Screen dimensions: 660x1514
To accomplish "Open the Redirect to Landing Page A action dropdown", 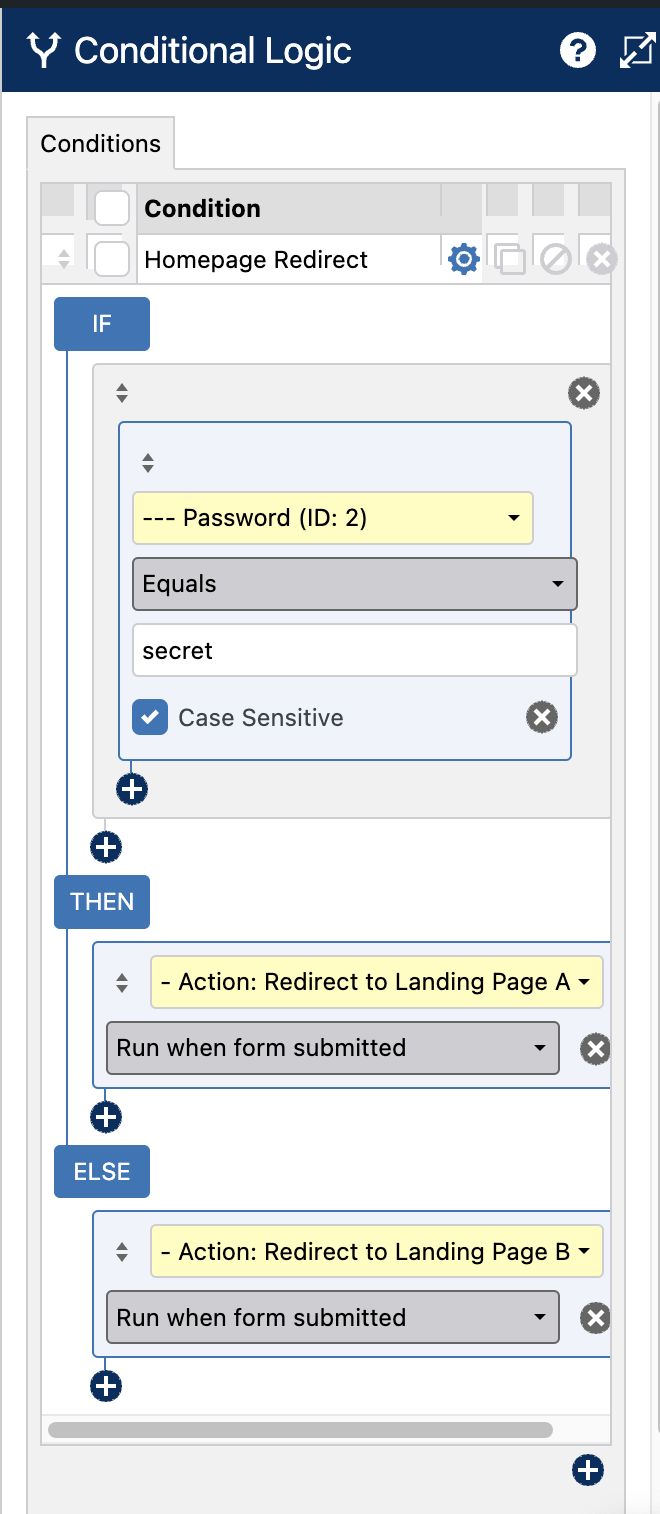I will (x=376, y=982).
